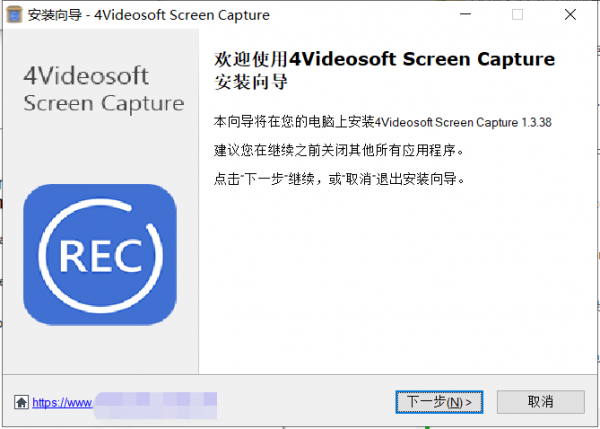Close the setup wizard with X
This screenshot has height=429, width=600.
tap(570, 15)
